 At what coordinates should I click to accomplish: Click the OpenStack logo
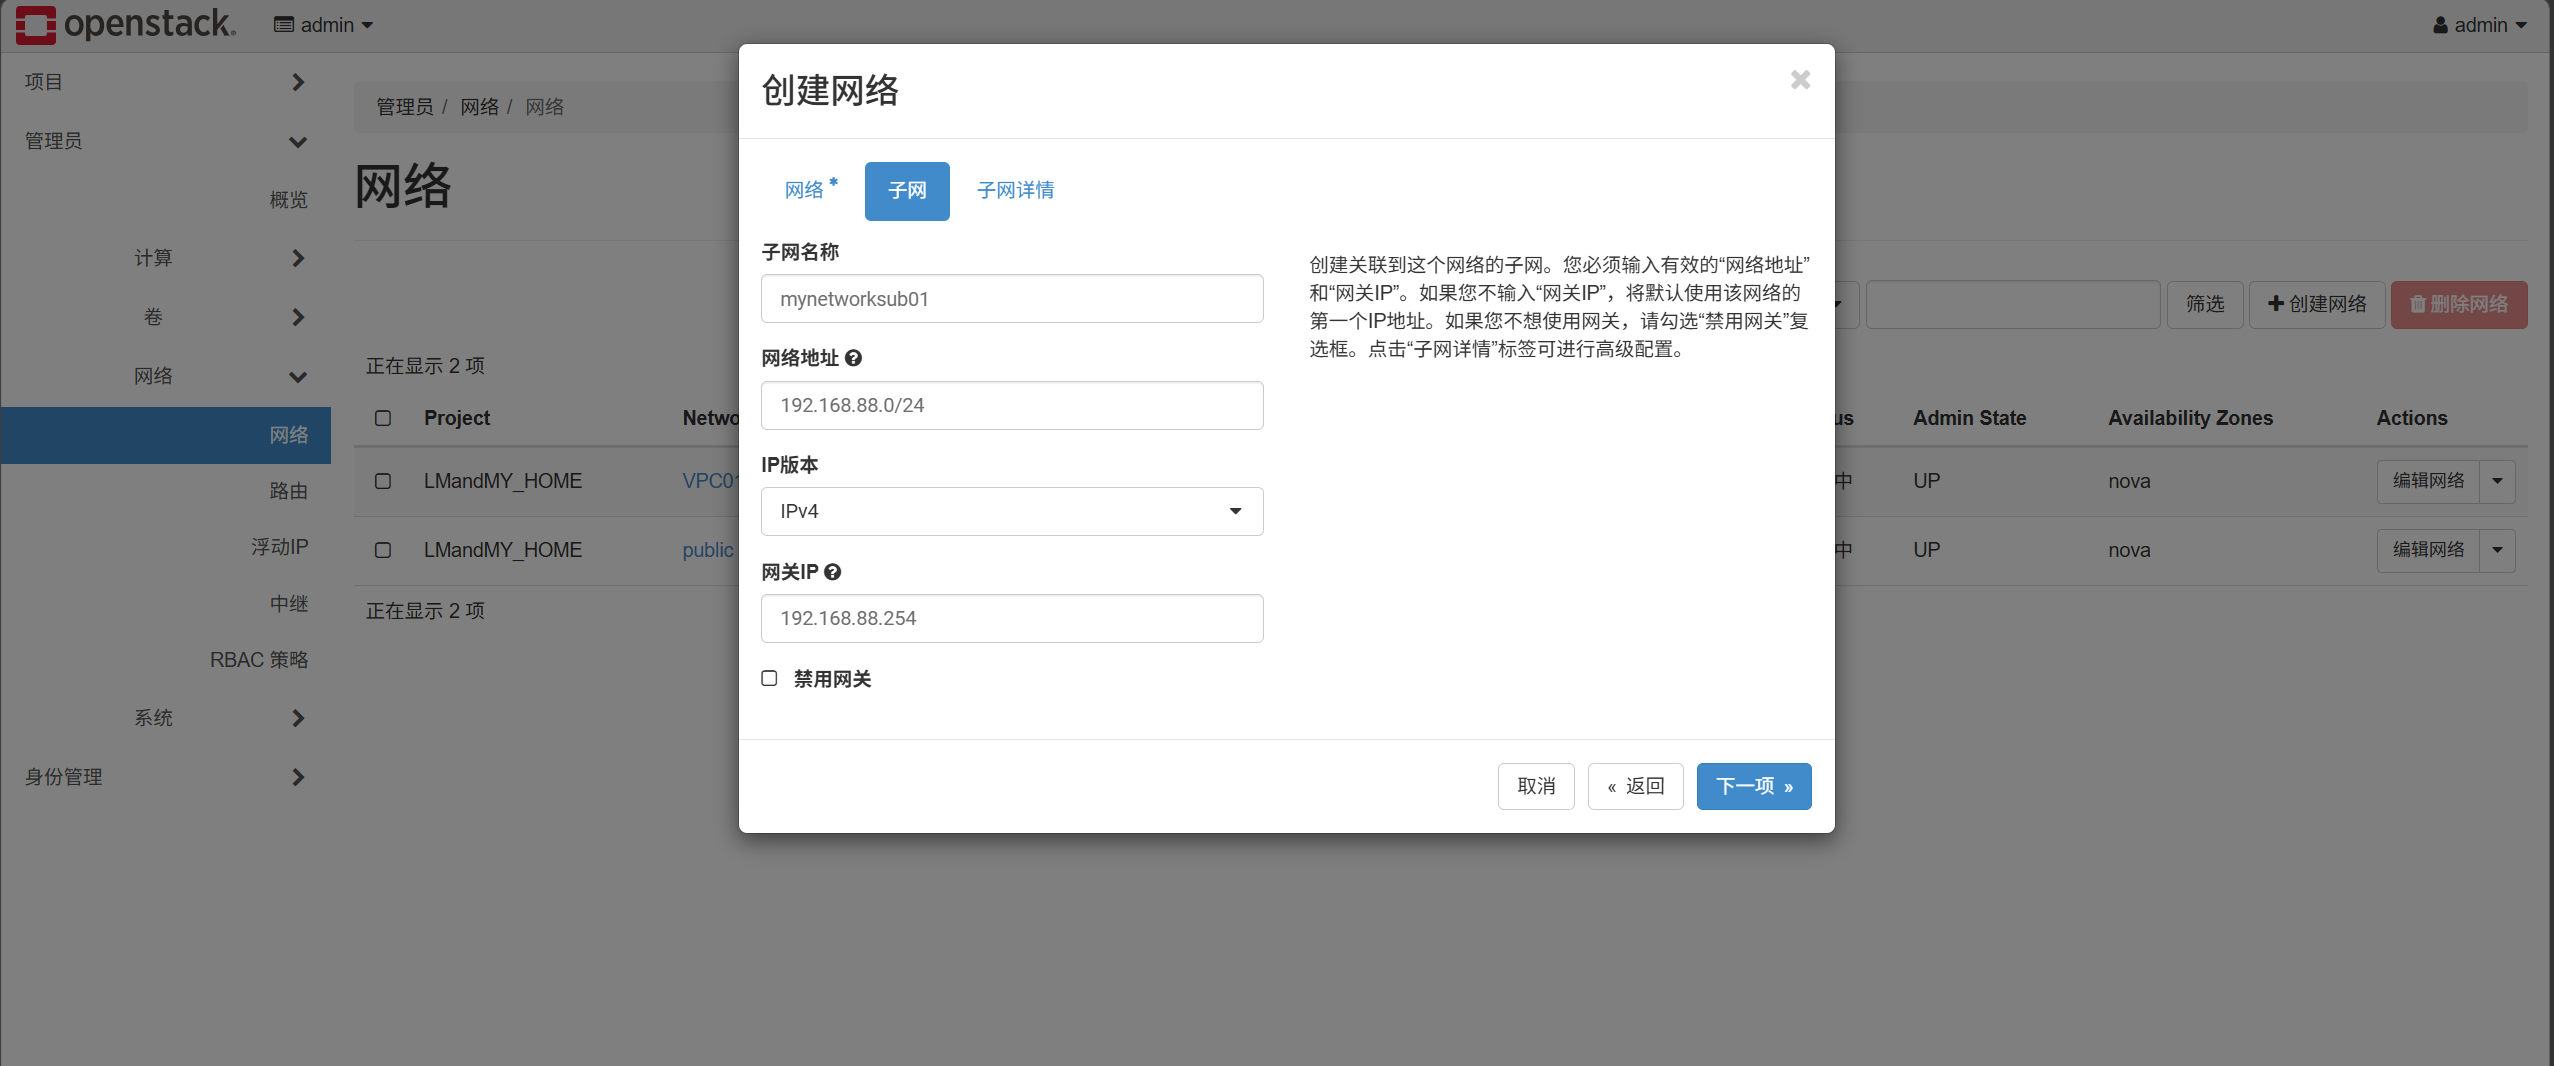click(126, 24)
